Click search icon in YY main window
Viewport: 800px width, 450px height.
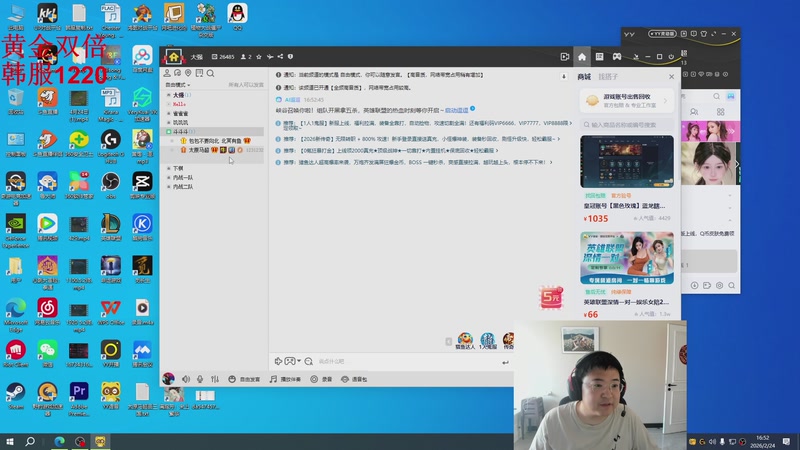716,96
